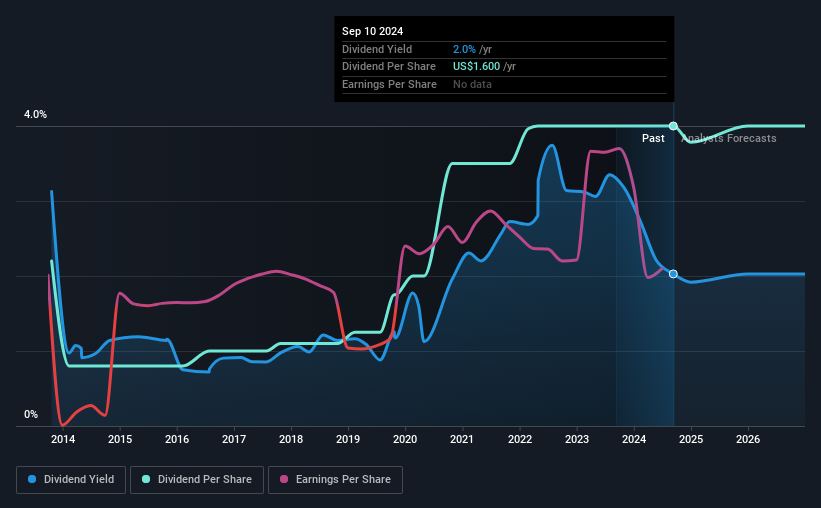Viewport: 821px width, 508px height.
Task: Click the Past label on chart
Action: tap(653, 138)
